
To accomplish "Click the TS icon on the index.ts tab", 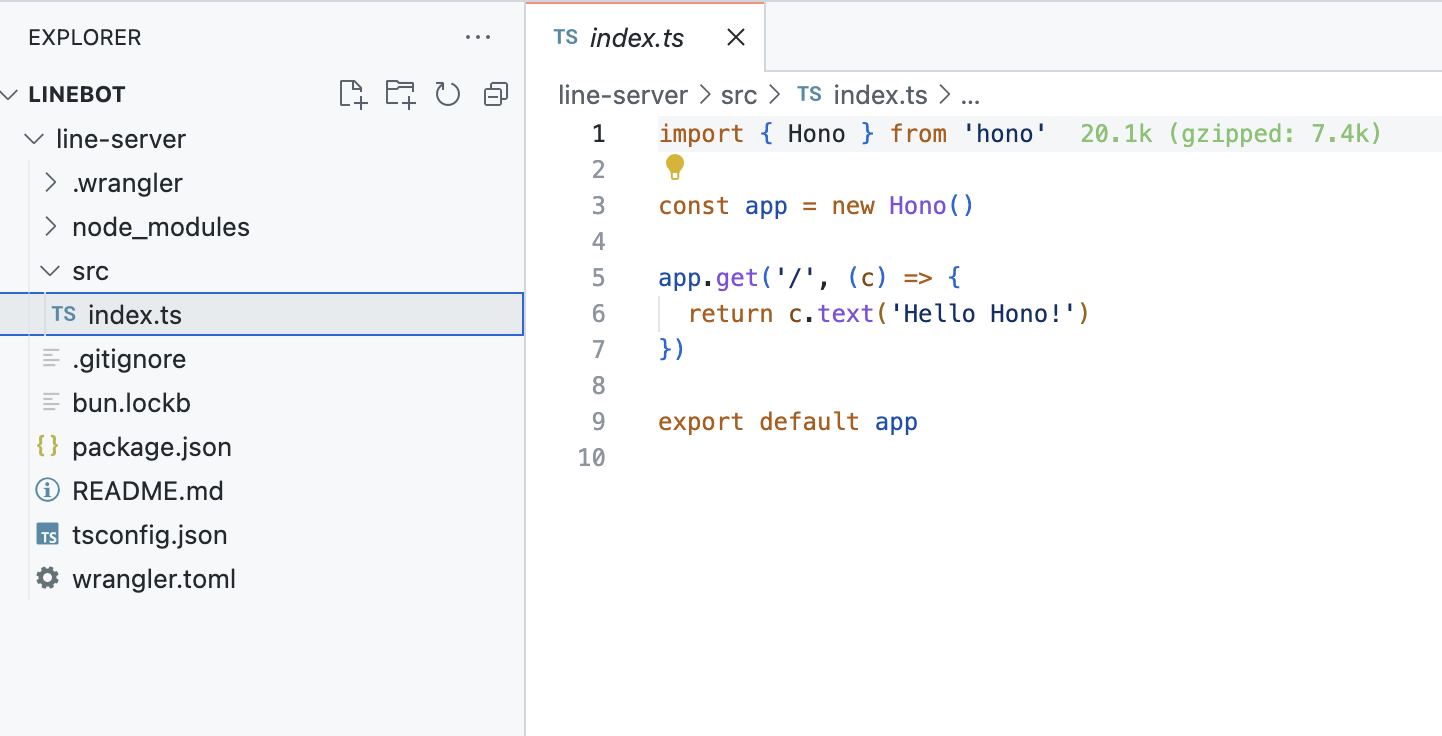I will [565, 38].
